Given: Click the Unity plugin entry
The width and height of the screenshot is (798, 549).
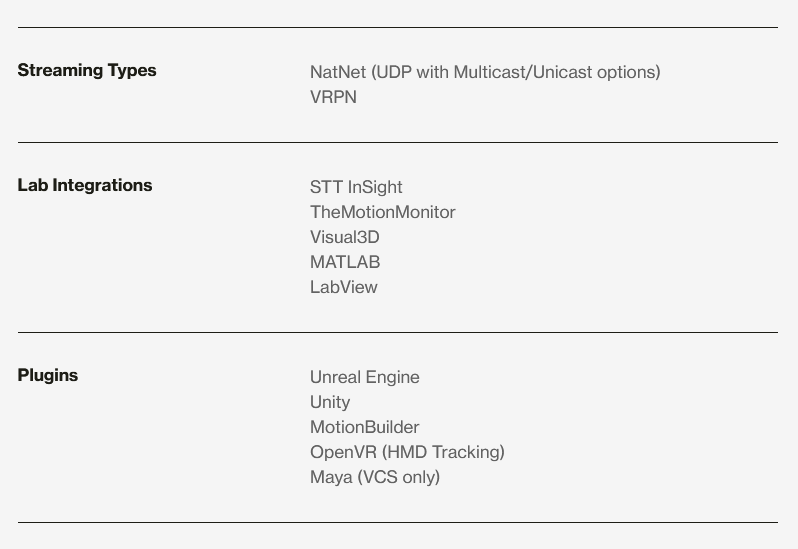Looking at the screenshot, I should click(x=330, y=402).
